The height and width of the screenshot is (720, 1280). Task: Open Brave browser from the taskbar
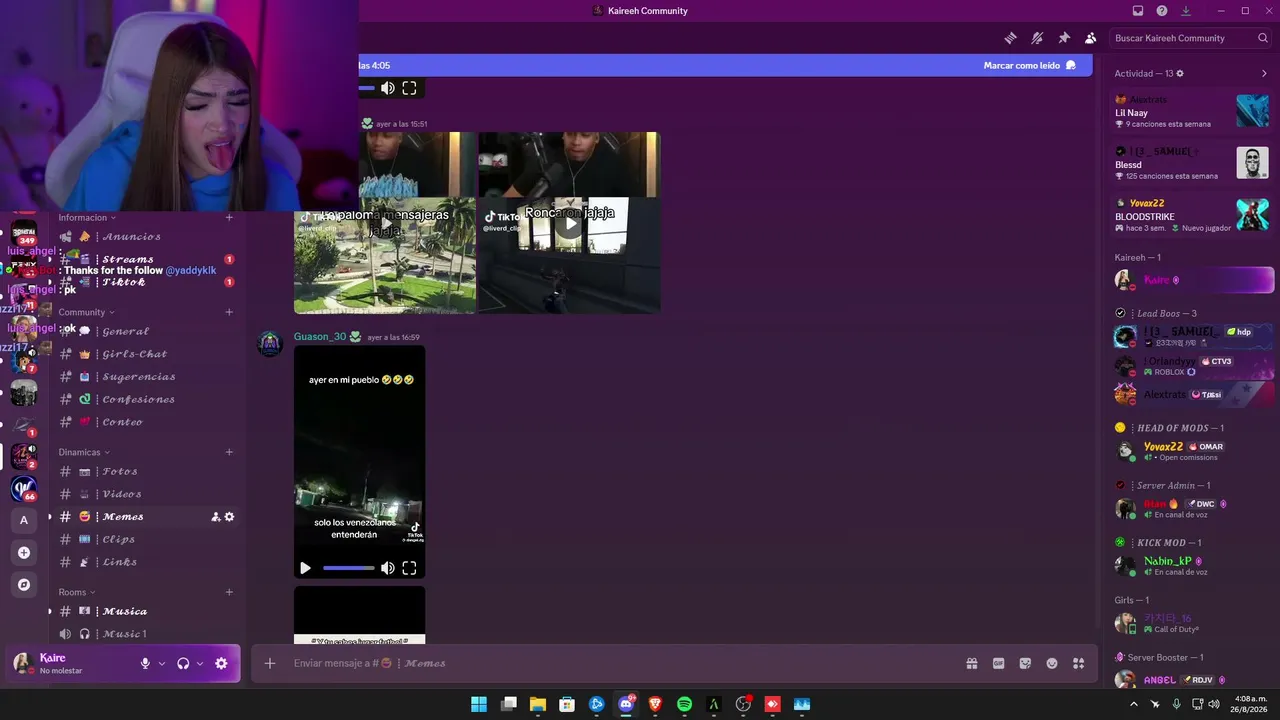click(655, 704)
